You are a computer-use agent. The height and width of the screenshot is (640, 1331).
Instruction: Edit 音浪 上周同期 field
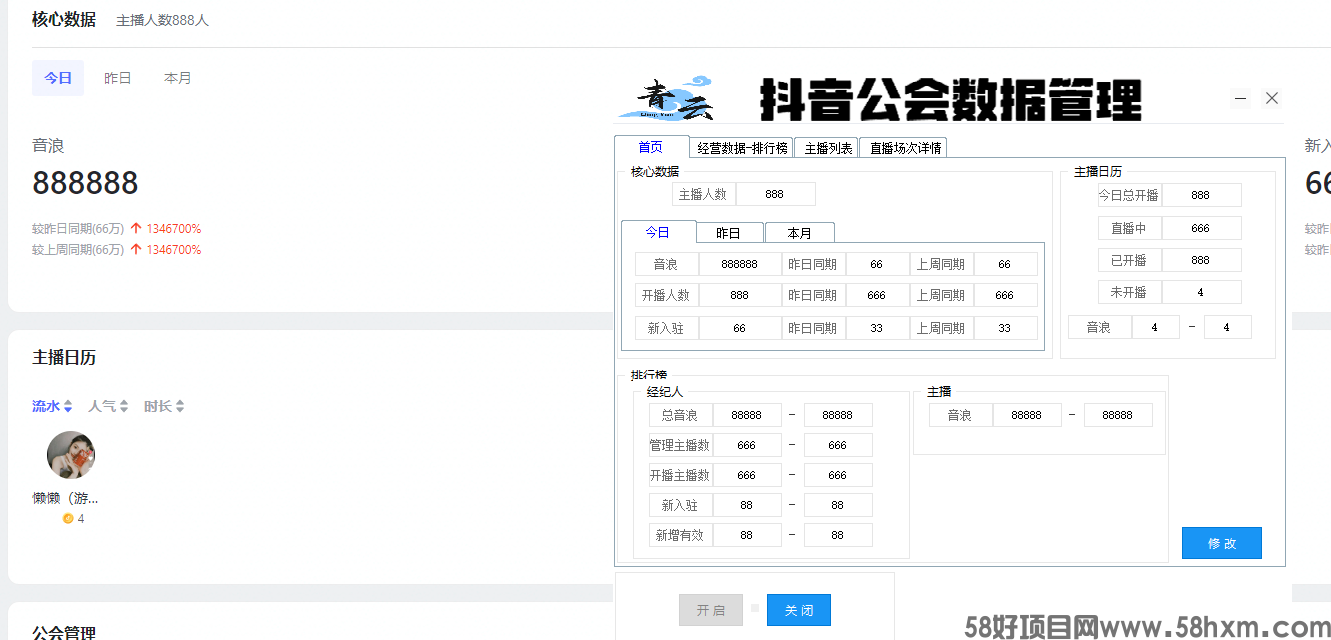(x=1005, y=265)
